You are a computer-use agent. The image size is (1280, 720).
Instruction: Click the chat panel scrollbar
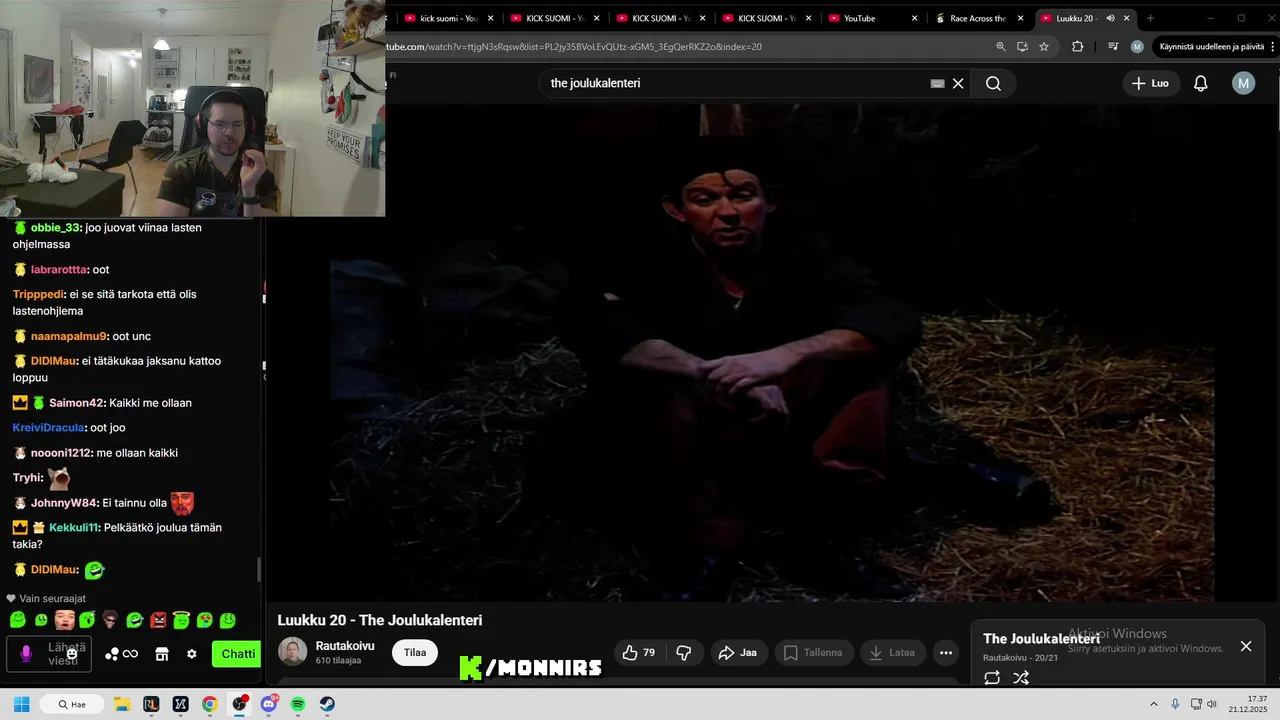coord(259,569)
